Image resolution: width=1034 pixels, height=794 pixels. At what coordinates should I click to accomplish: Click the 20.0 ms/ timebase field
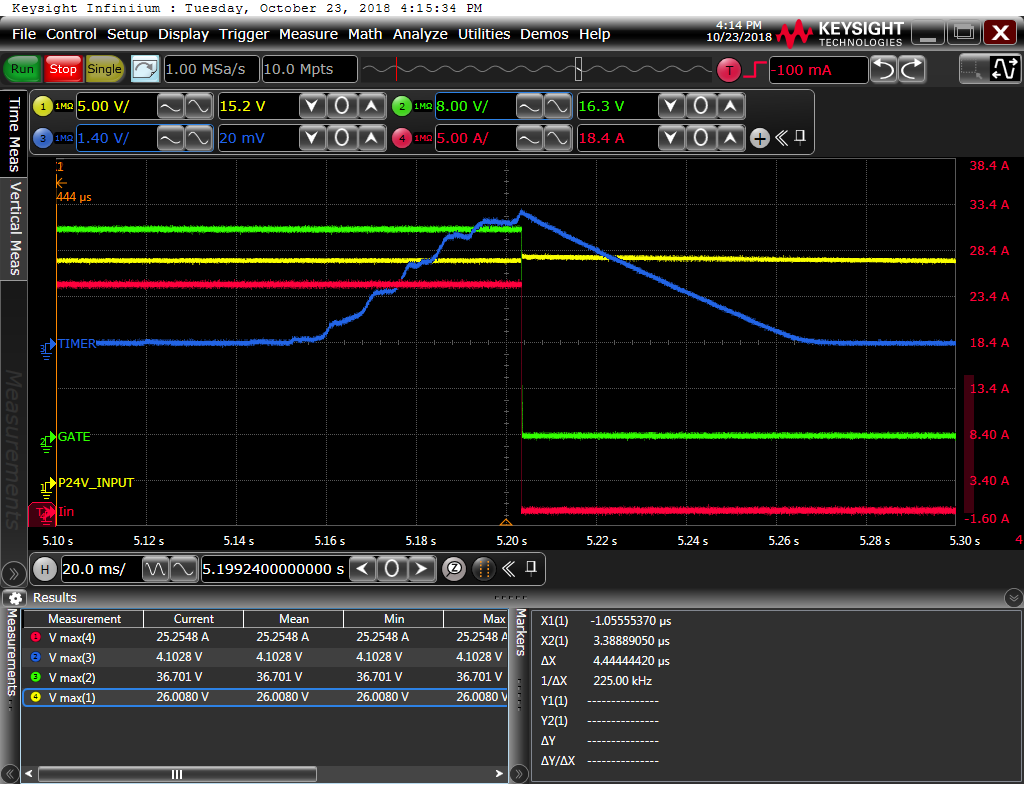pos(100,569)
